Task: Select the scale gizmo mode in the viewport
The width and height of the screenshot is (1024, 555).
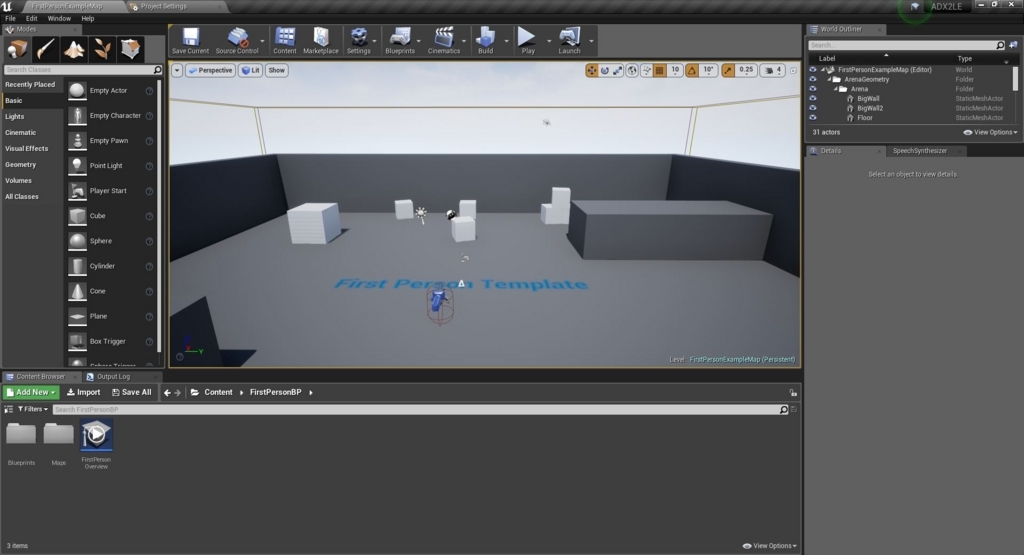Action: 618,71
